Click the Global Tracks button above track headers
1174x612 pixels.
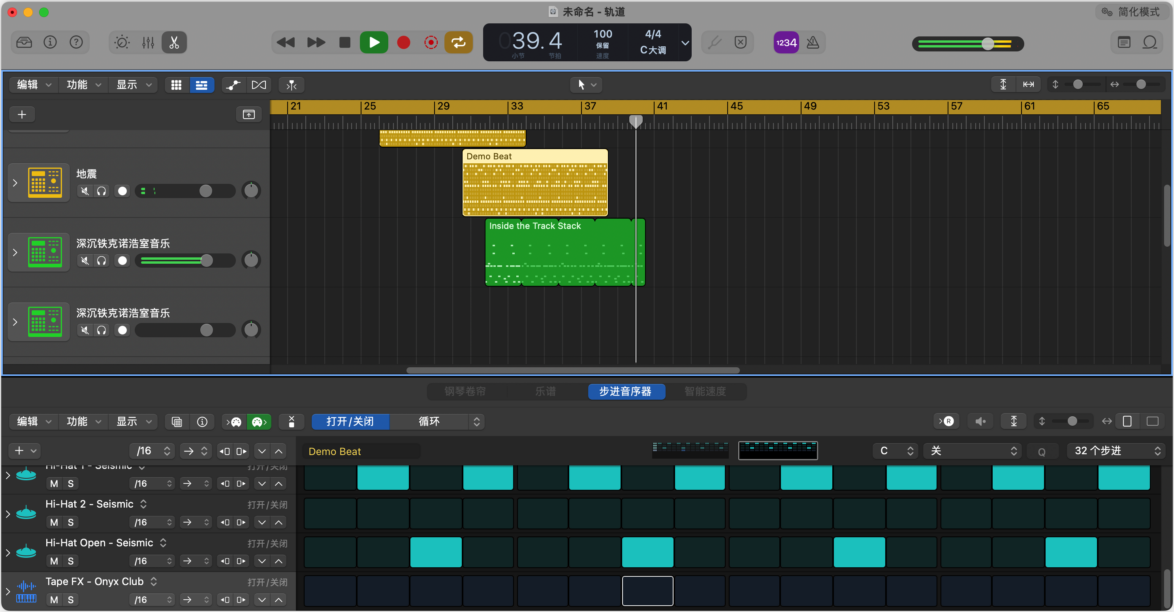click(249, 115)
